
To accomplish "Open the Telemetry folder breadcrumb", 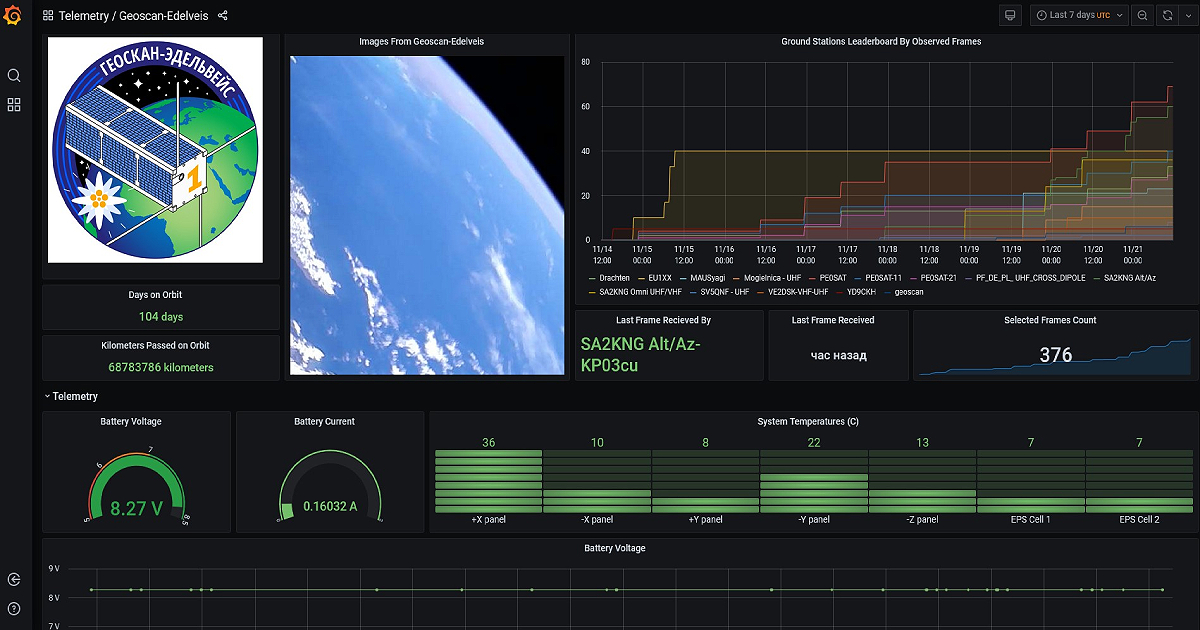I will click(x=84, y=16).
